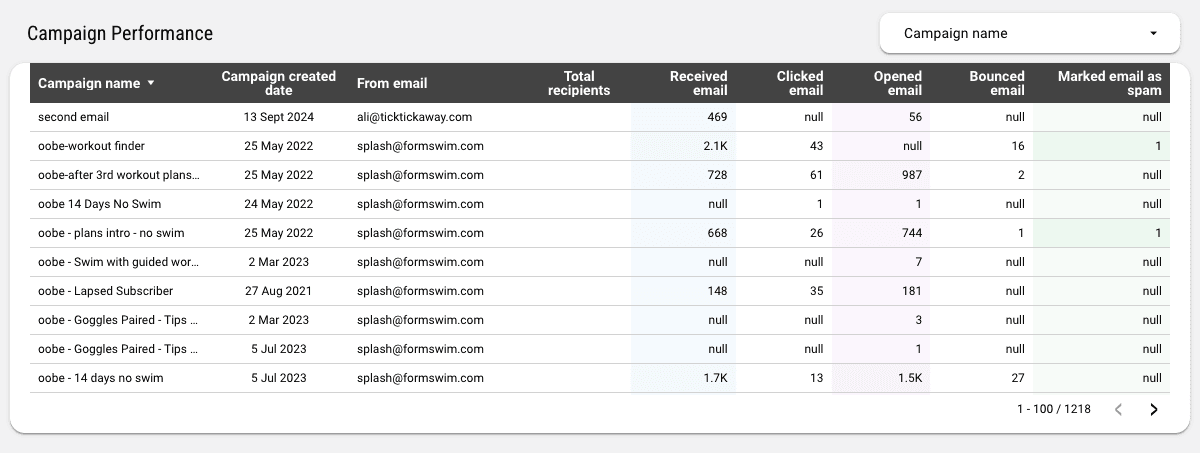The width and height of the screenshot is (1200, 453).
Task: Click the bounced value 16
Action: coord(1018,146)
